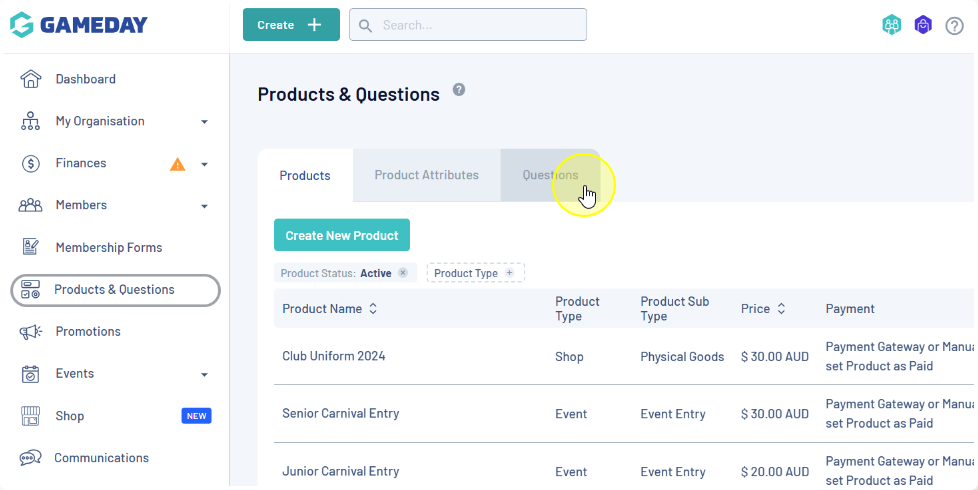Open Membership Forms in the sidebar
Image resolution: width=978 pixels, height=490 pixels.
click(x=108, y=247)
